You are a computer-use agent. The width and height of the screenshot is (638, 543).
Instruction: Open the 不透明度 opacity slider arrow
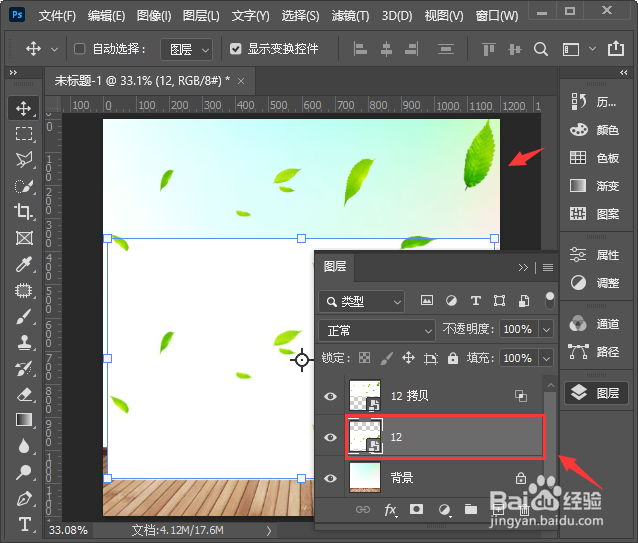(546, 329)
